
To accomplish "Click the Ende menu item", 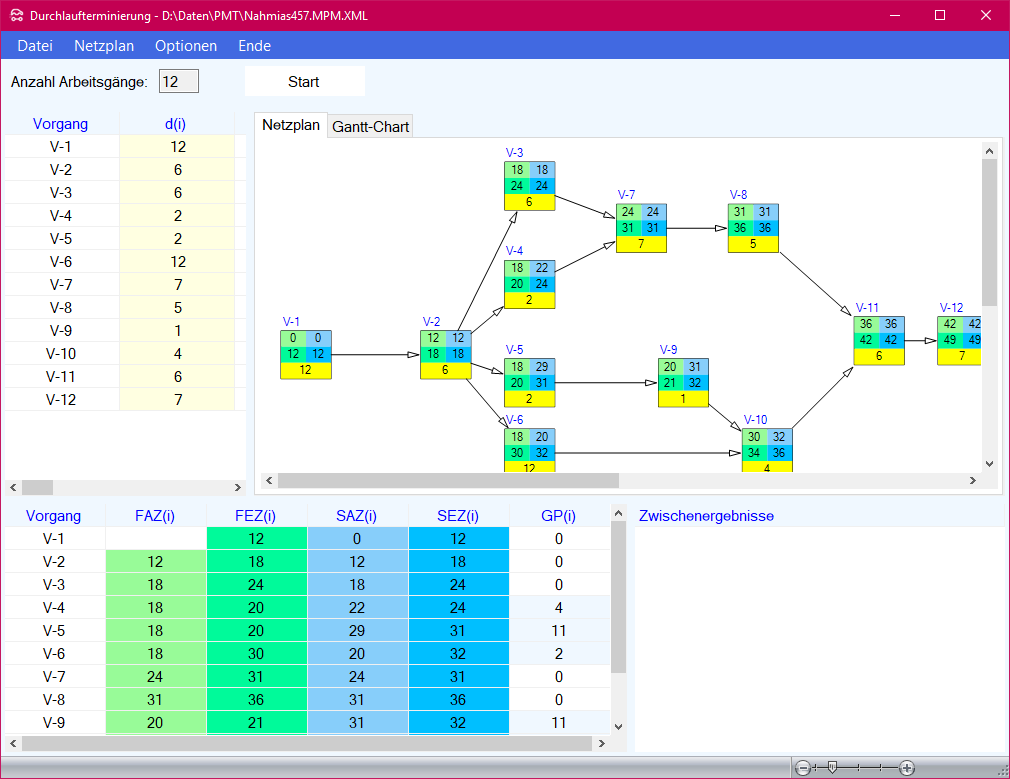I will pos(254,46).
